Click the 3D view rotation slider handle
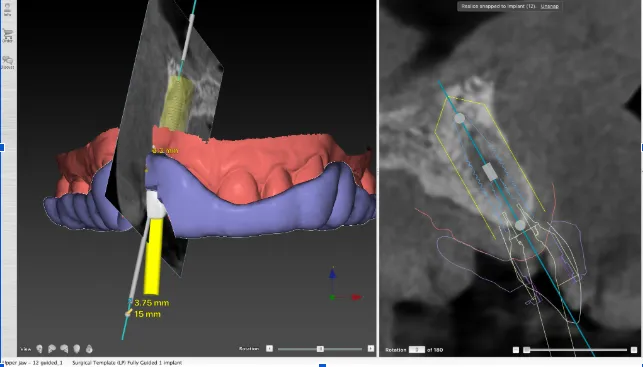Image resolution: width=643 pixels, height=367 pixels. [x=320, y=349]
